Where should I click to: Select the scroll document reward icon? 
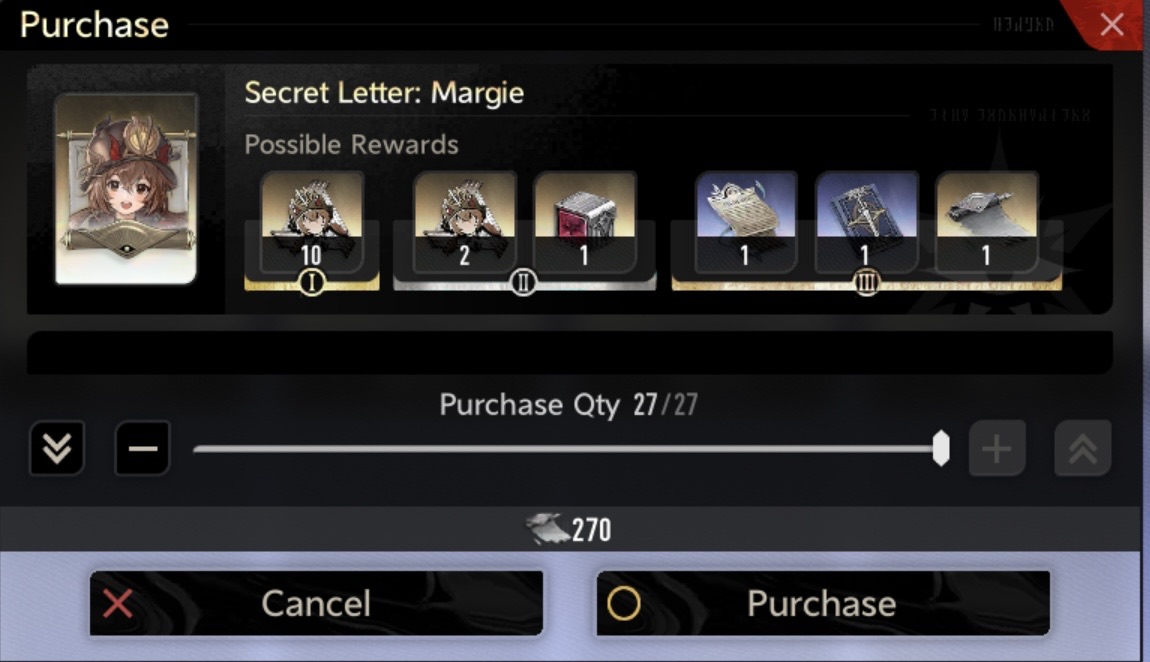click(745, 222)
